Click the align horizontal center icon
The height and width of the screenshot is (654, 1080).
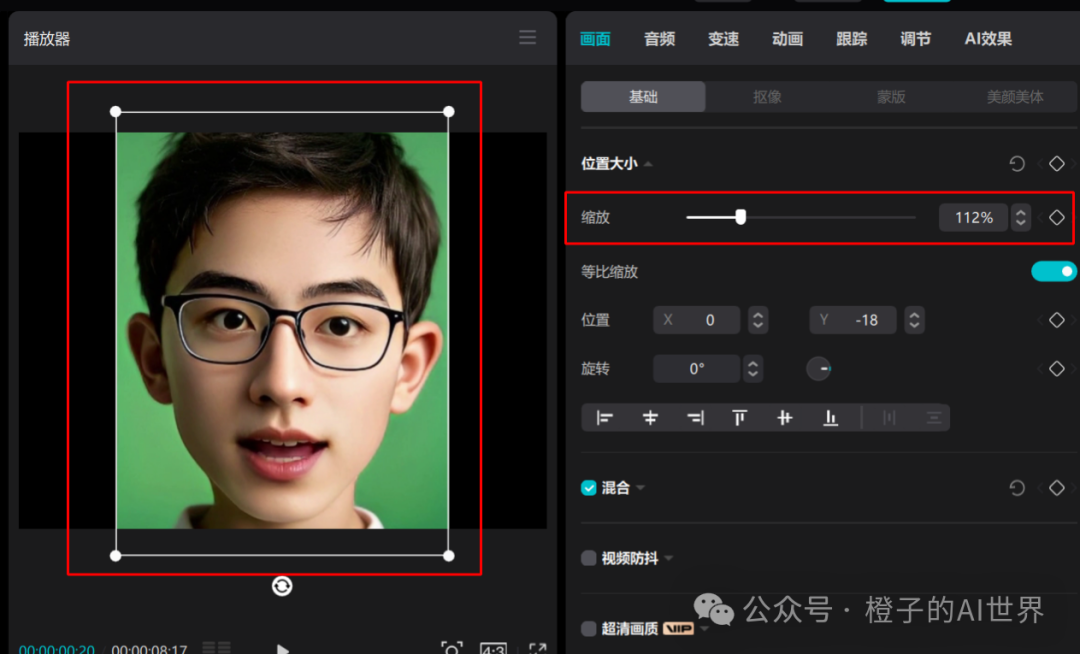(650, 418)
